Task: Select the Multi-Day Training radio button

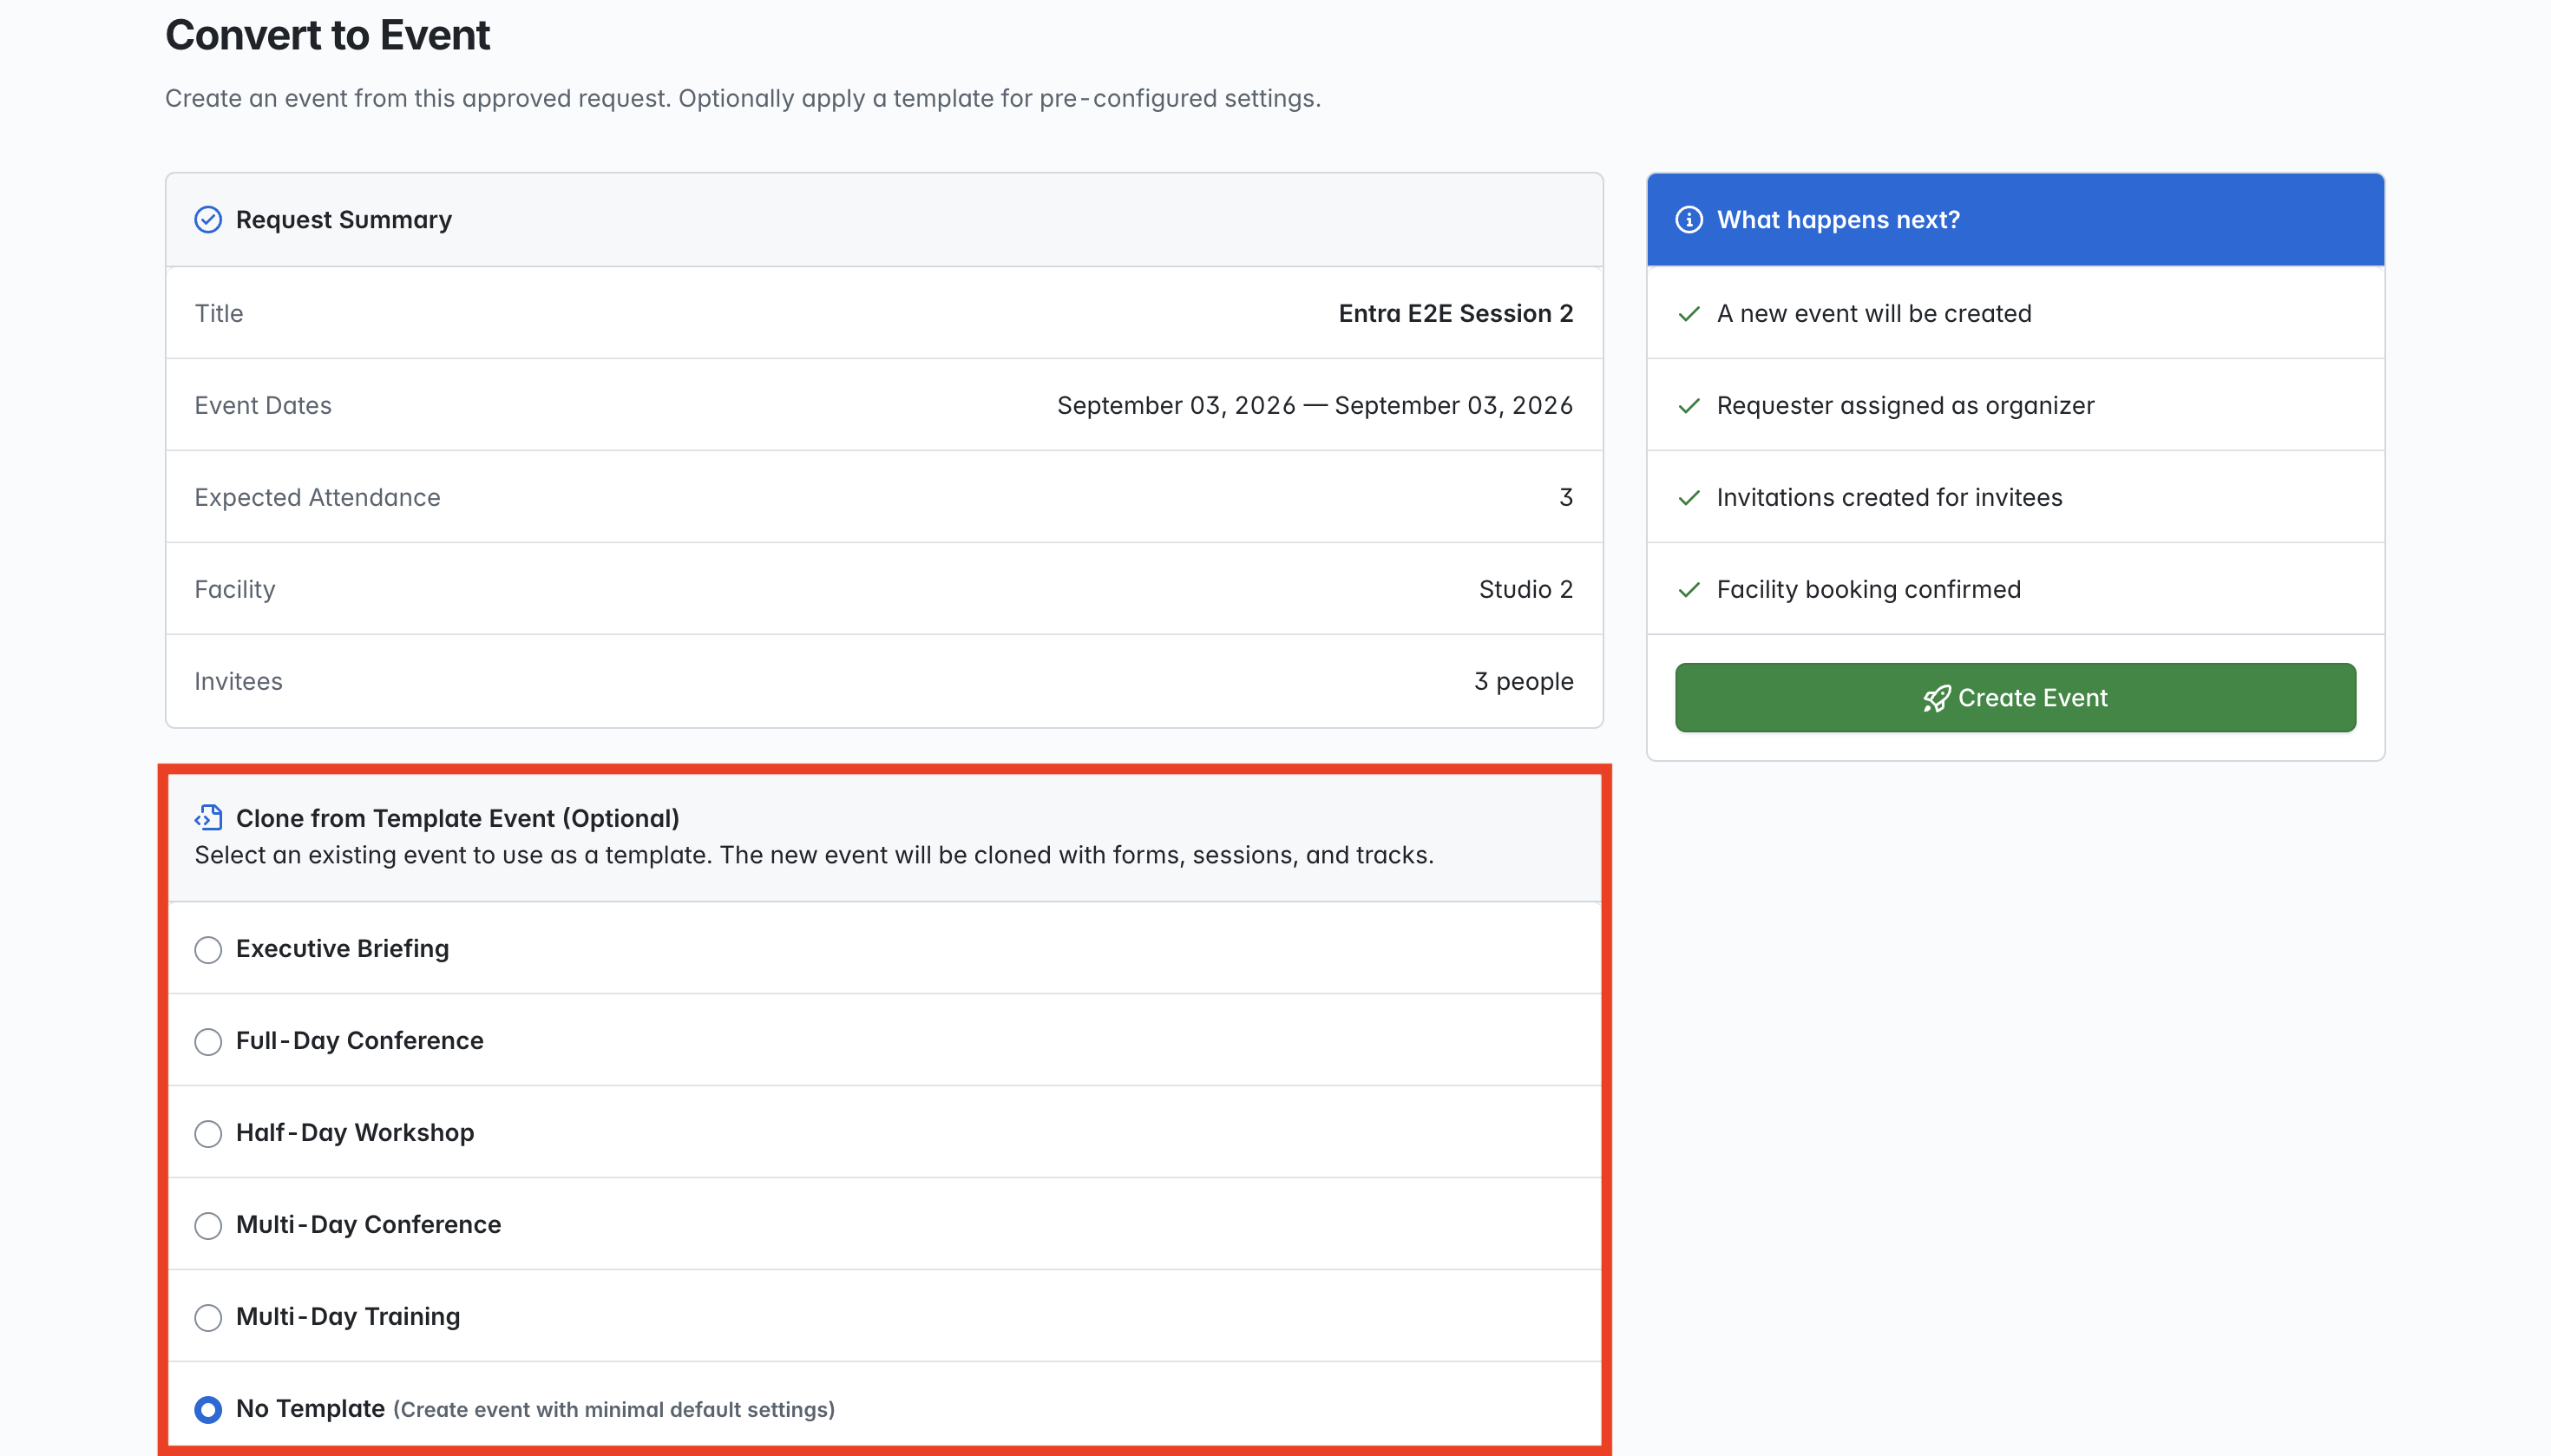Action: click(x=208, y=1318)
